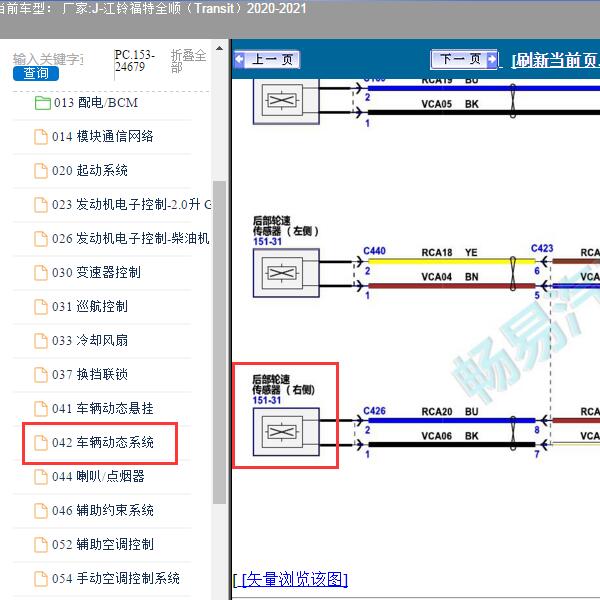This screenshot has width=600, height=600.
Task: Select 042 车辆动态系统
Action: (103, 443)
